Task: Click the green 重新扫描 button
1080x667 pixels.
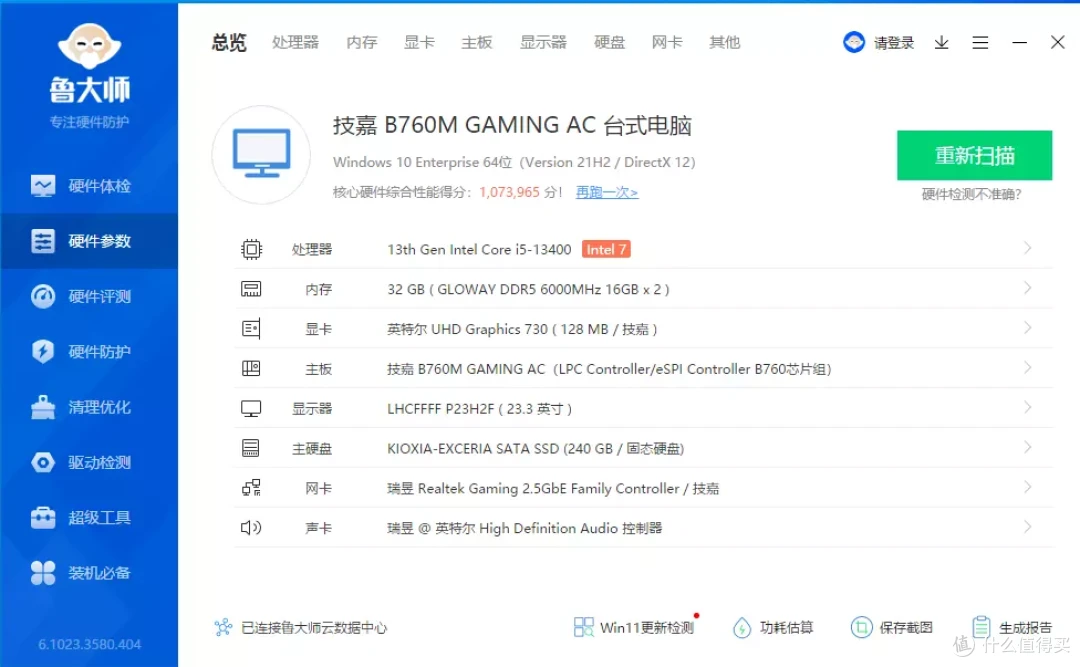Action: [974, 155]
